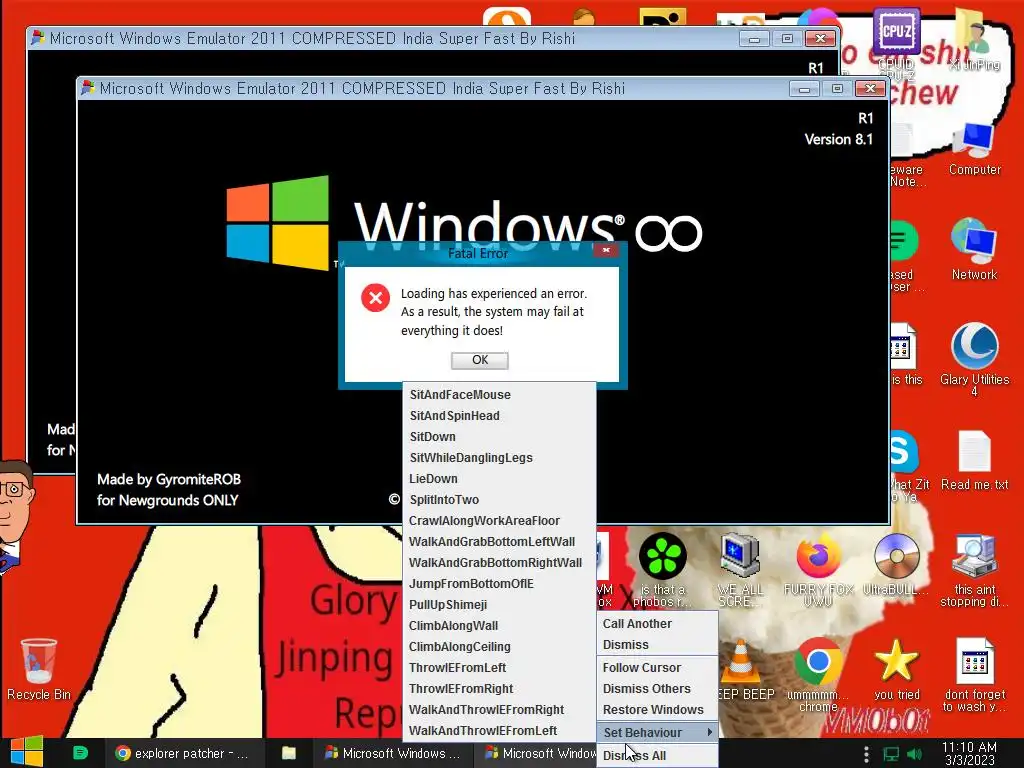The width and height of the screenshot is (1024, 768).
Task: Open the UltraBULL... disc icon
Action: 897,566
